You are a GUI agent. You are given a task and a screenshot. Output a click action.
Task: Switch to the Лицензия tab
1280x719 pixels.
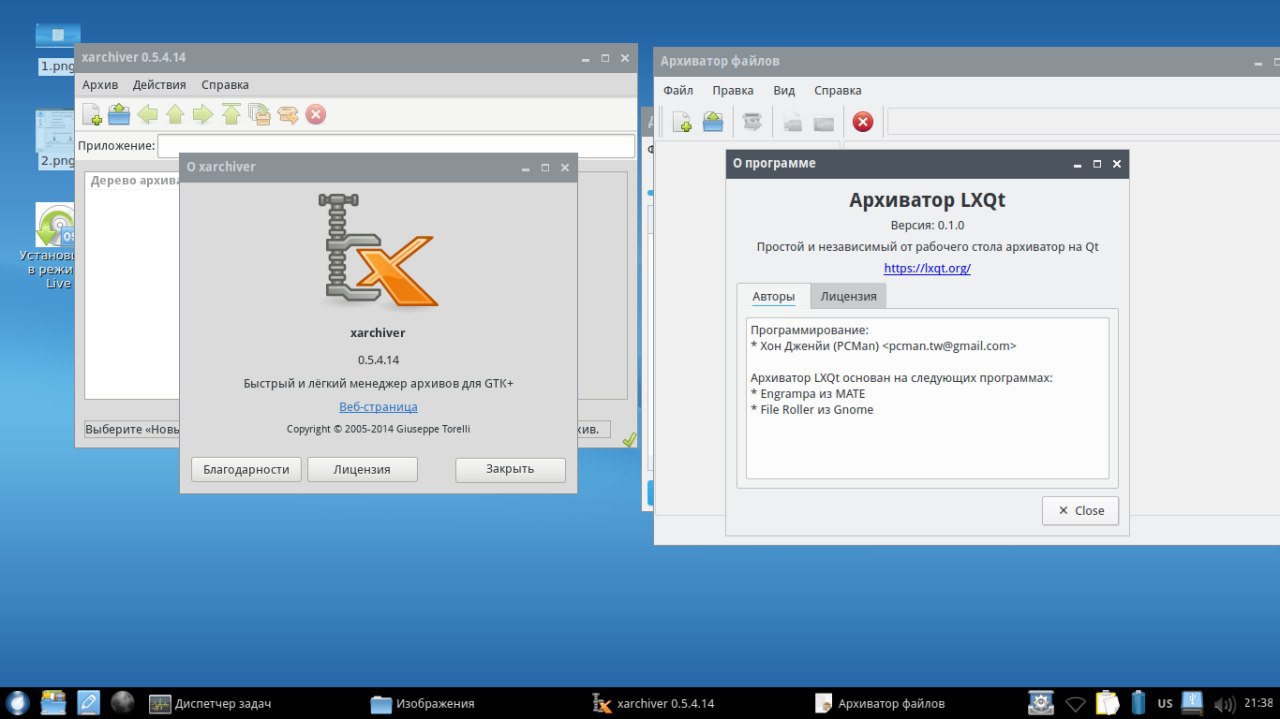pos(848,296)
